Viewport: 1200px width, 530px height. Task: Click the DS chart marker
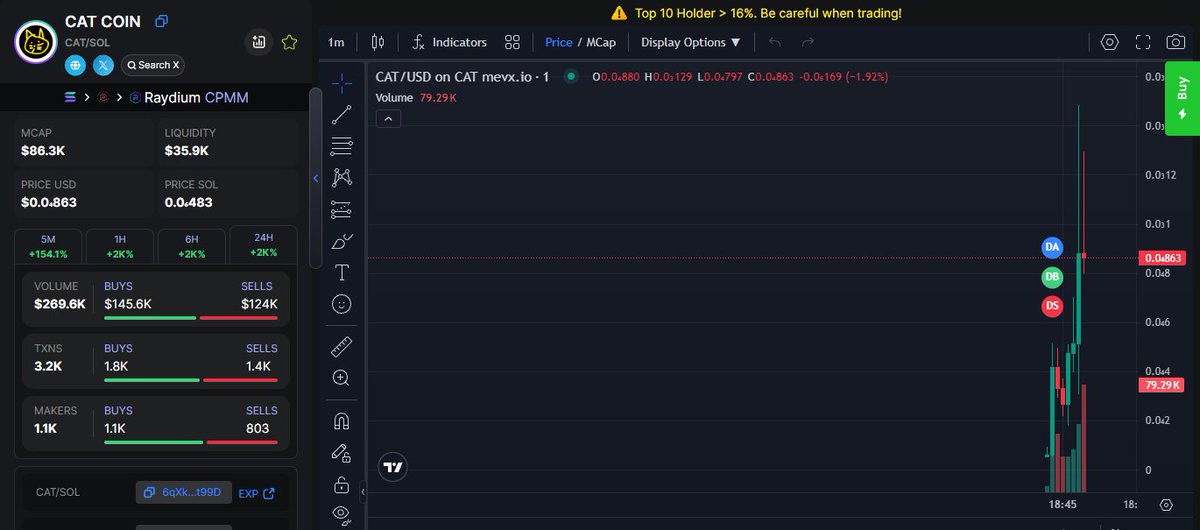tap(1052, 306)
